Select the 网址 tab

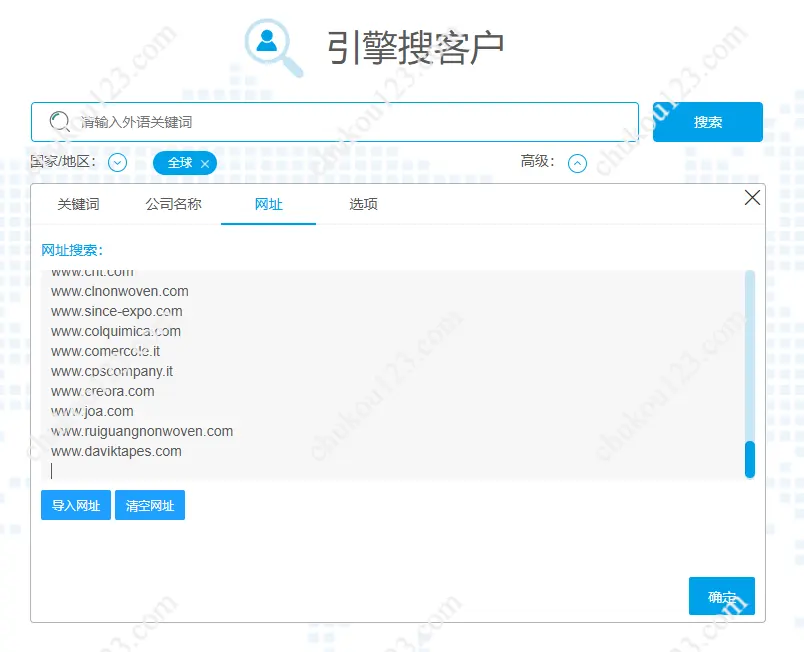coord(268,204)
